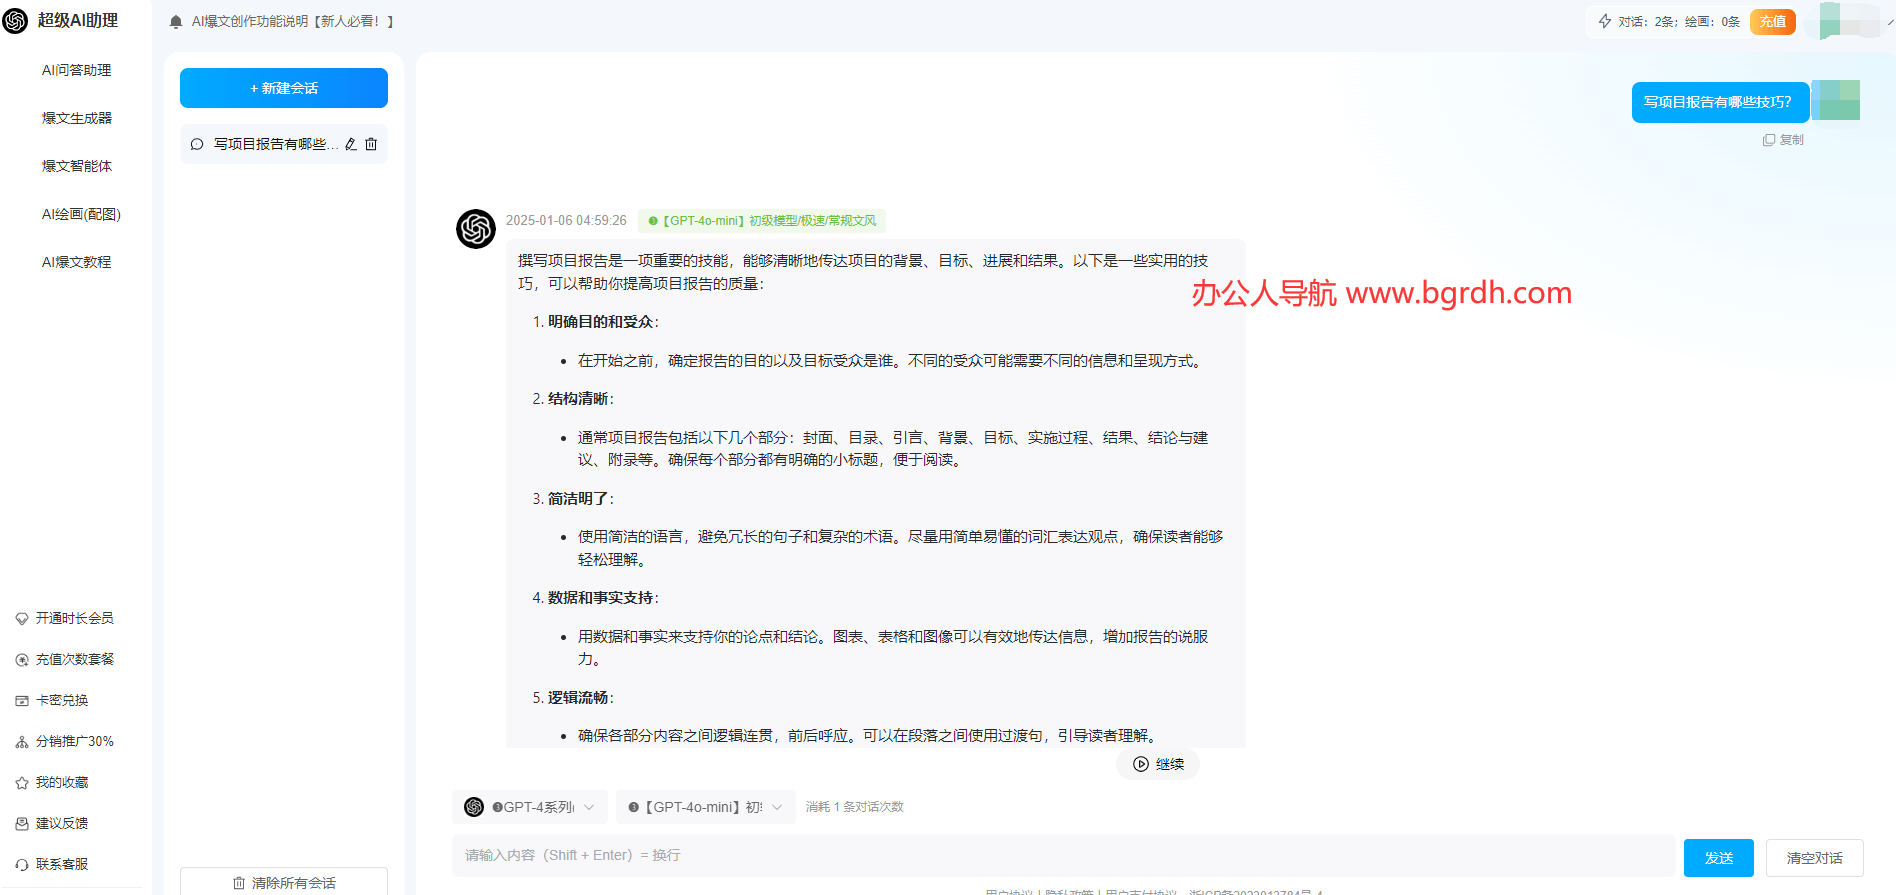The width and height of the screenshot is (1896, 895).
Task: Click the notification bell icon
Action: tap(176, 21)
